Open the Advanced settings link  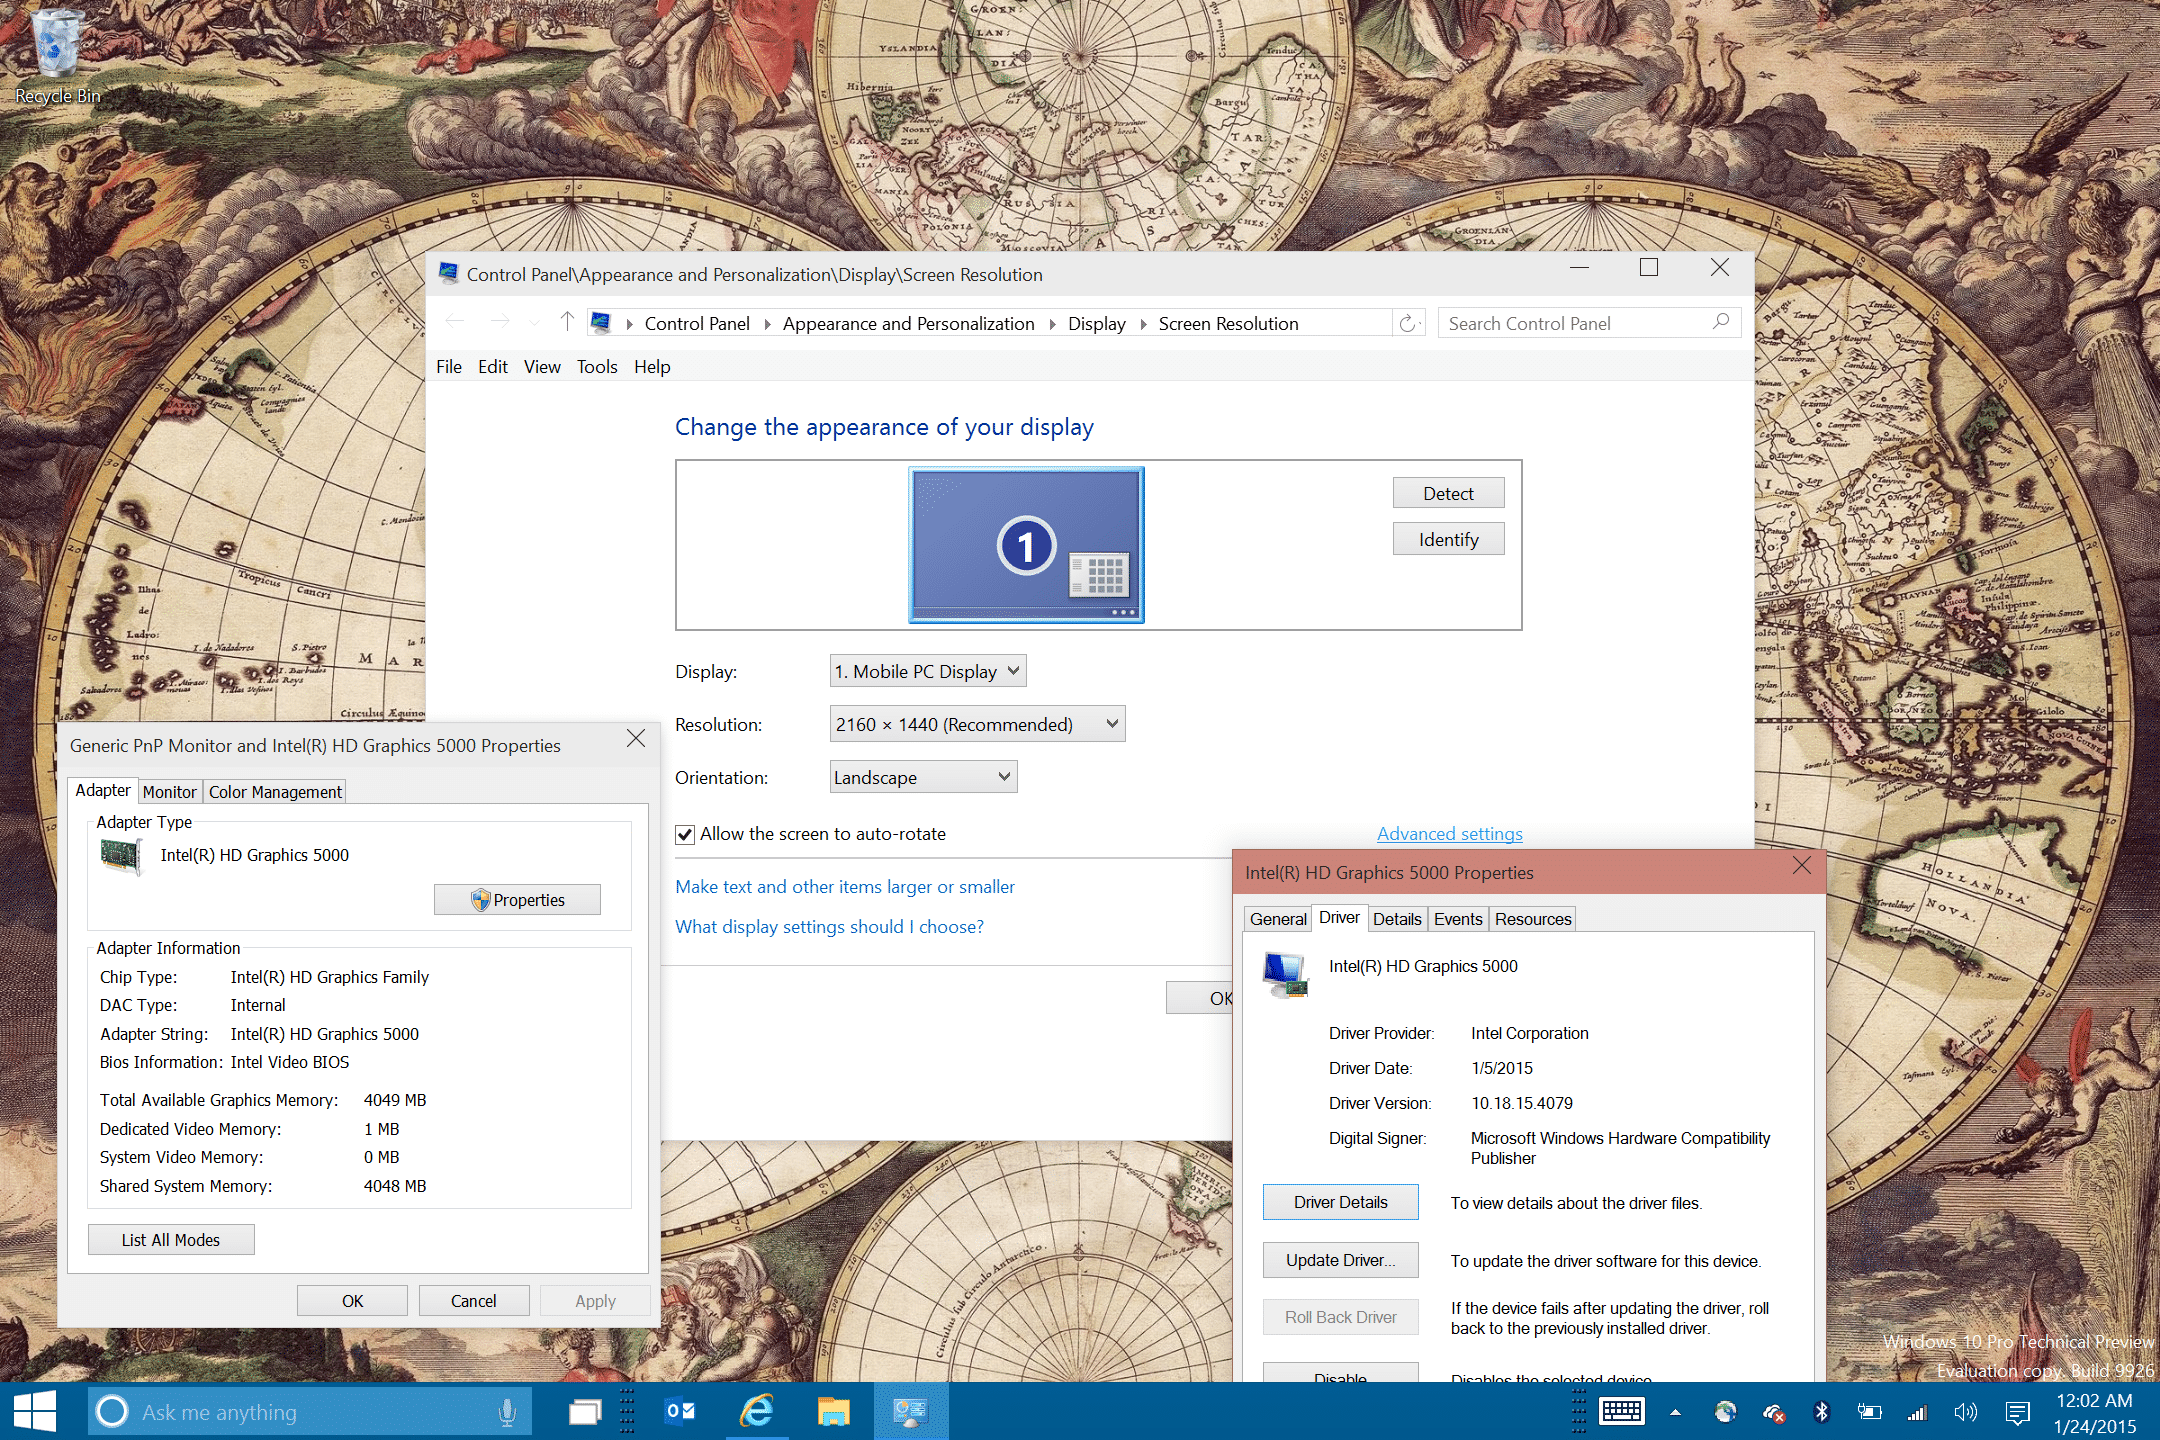1449,834
